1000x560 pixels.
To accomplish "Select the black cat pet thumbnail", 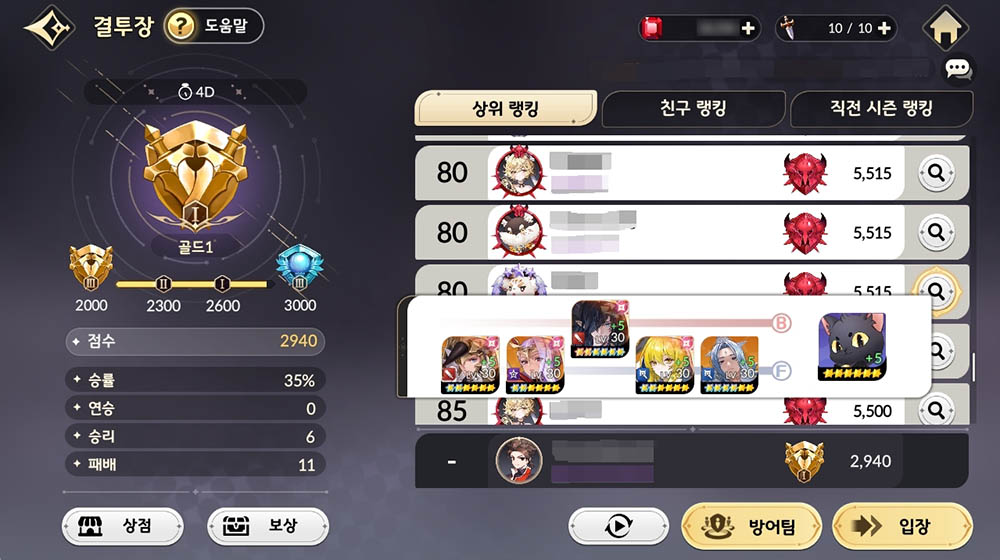I will pyautogui.click(x=852, y=346).
